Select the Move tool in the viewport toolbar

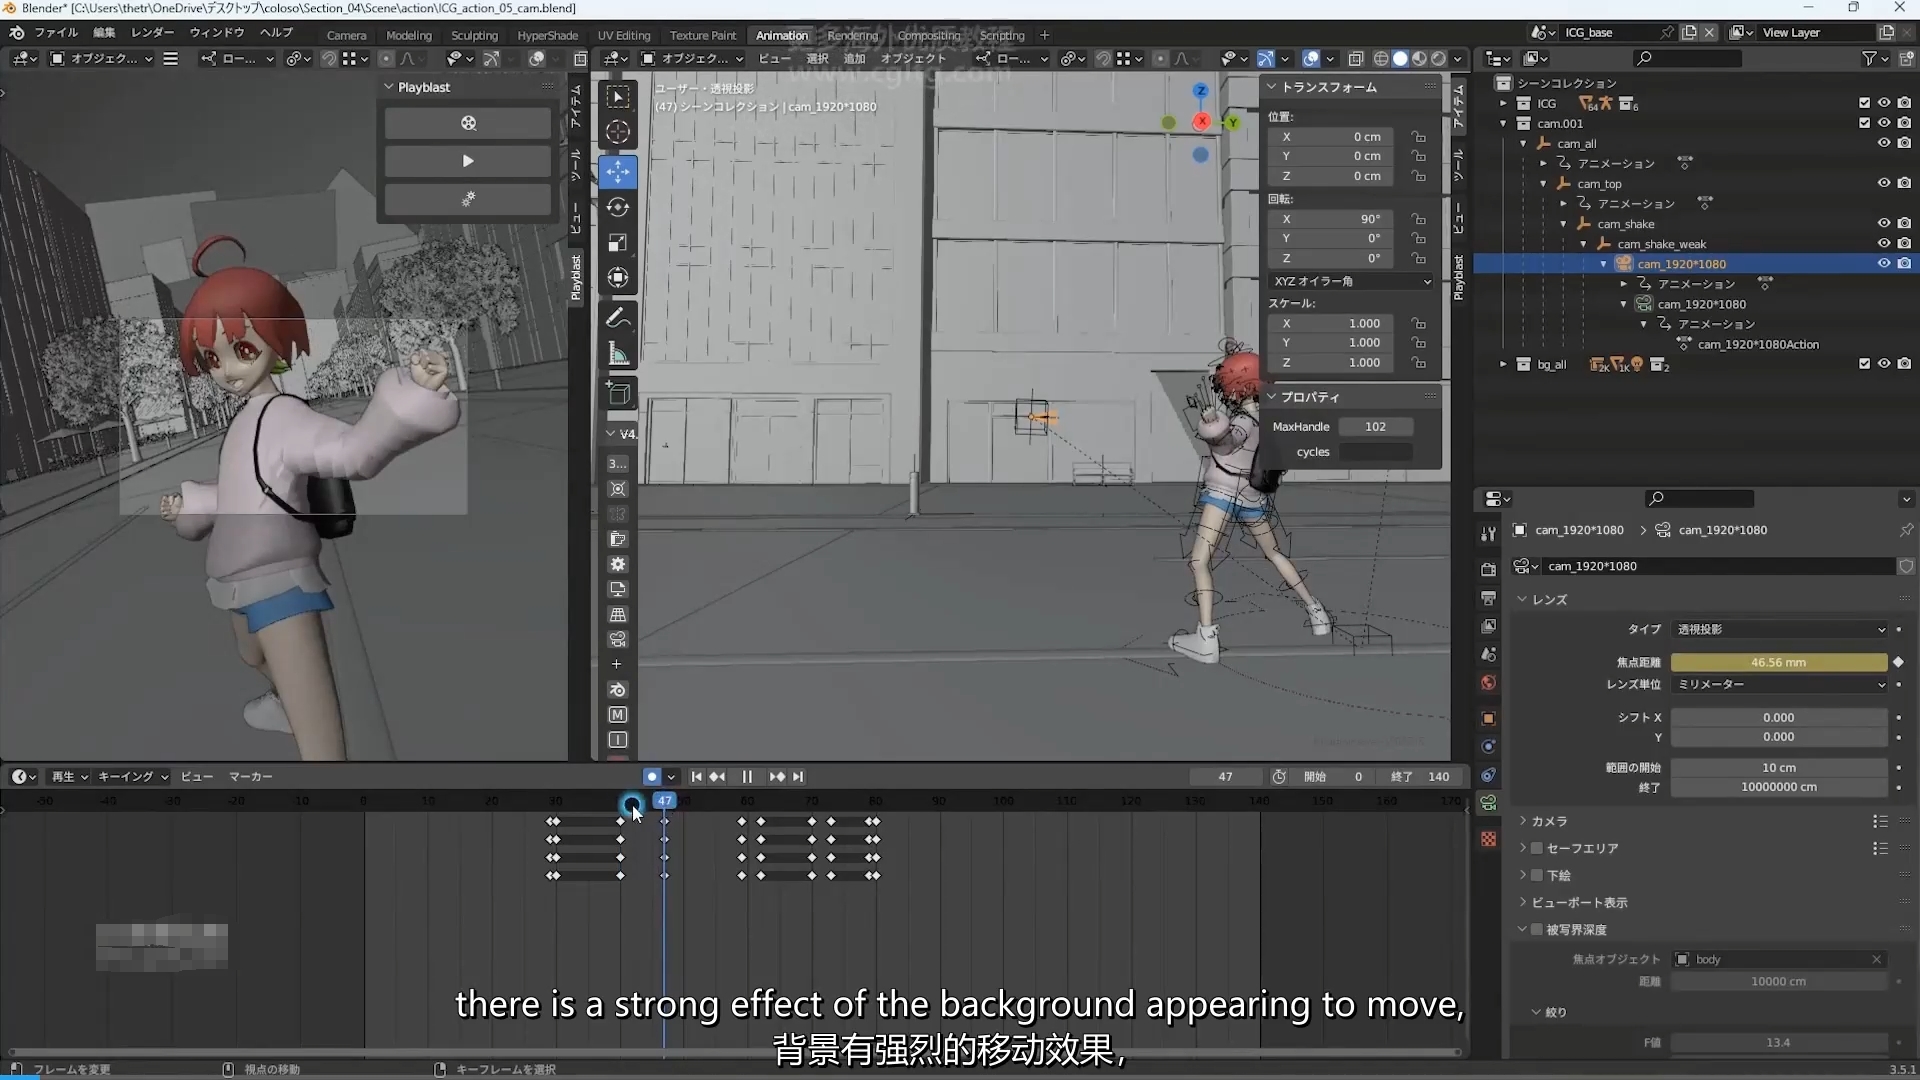[618, 171]
